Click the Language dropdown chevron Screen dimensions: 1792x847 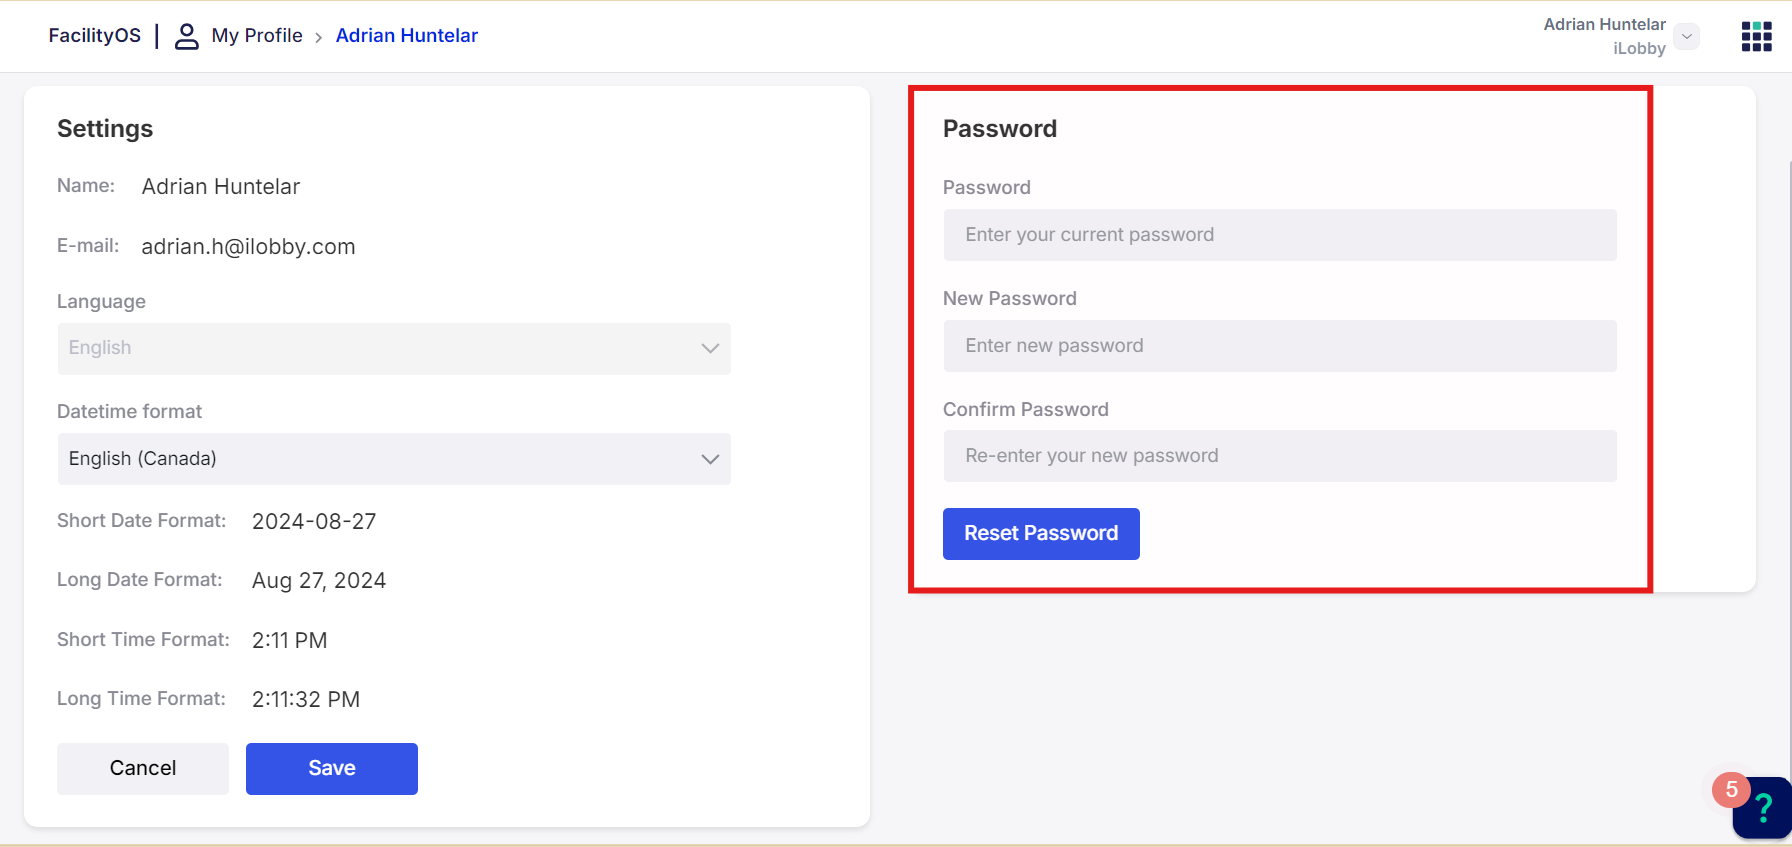[x=710, y=348]
